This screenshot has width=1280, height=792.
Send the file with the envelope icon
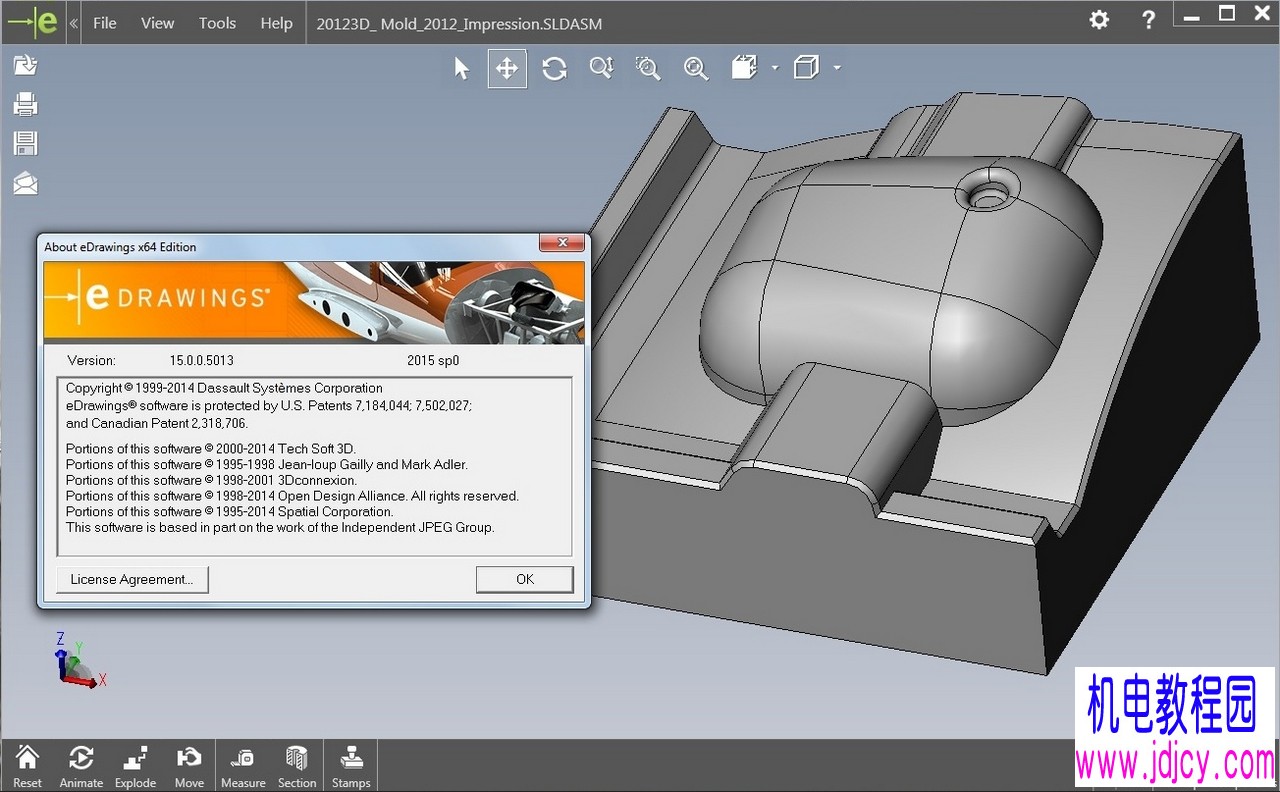25,183
